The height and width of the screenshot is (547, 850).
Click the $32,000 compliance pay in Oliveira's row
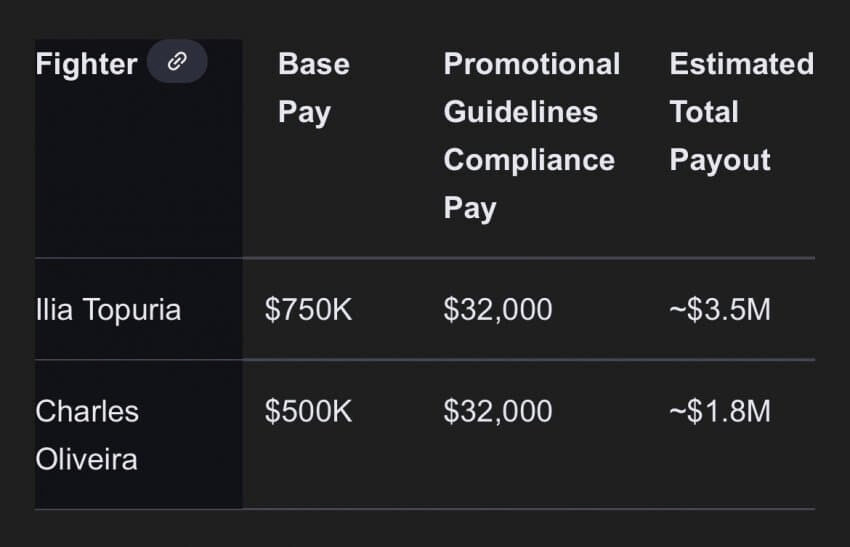pos(497,411)
